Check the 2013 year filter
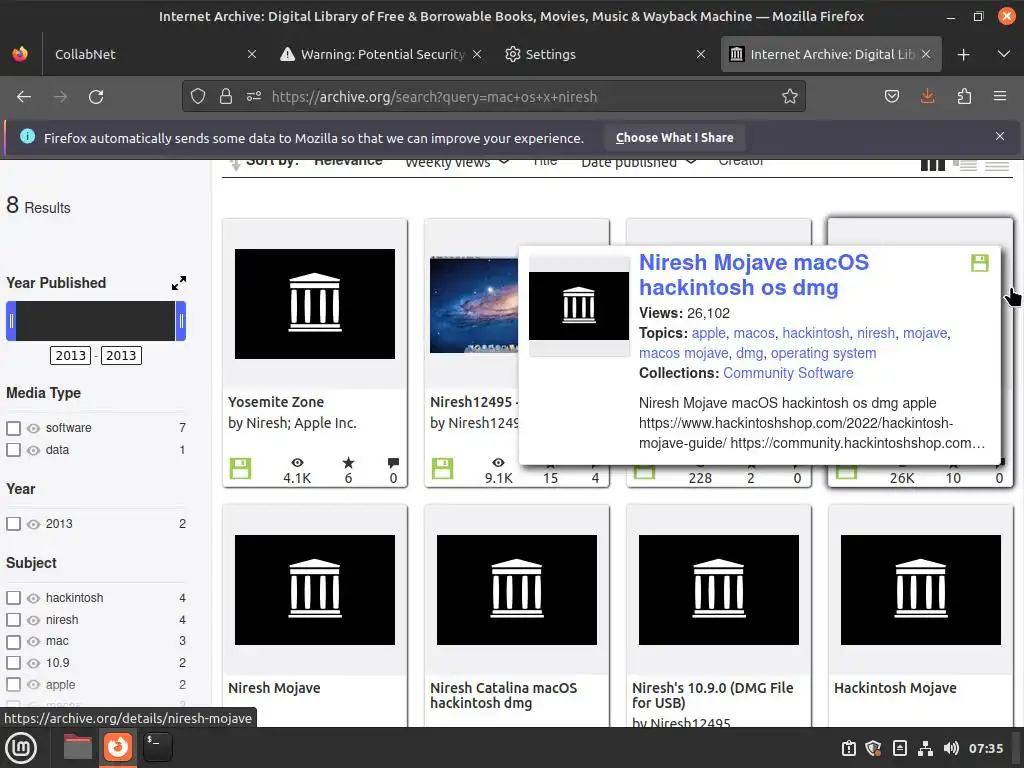1024x768 pixels. click(x=13, y=524)
